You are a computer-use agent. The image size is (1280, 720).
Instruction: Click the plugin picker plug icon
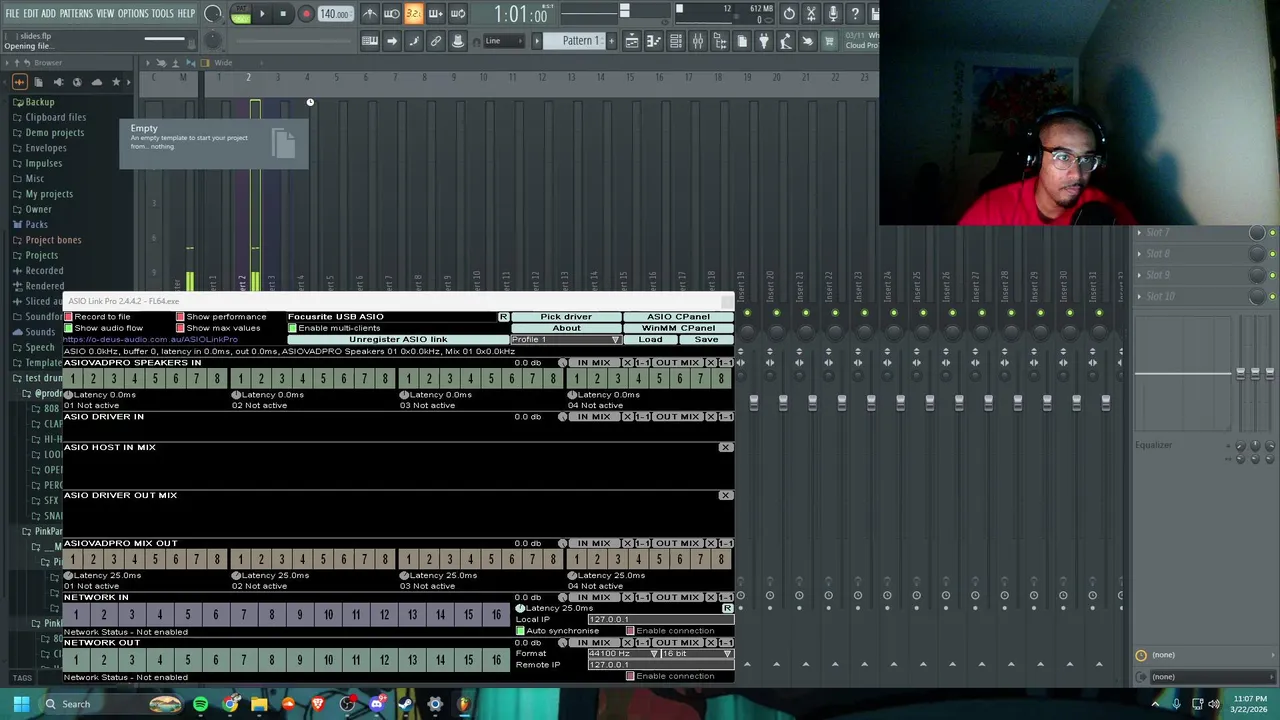(x=764, y=41)
